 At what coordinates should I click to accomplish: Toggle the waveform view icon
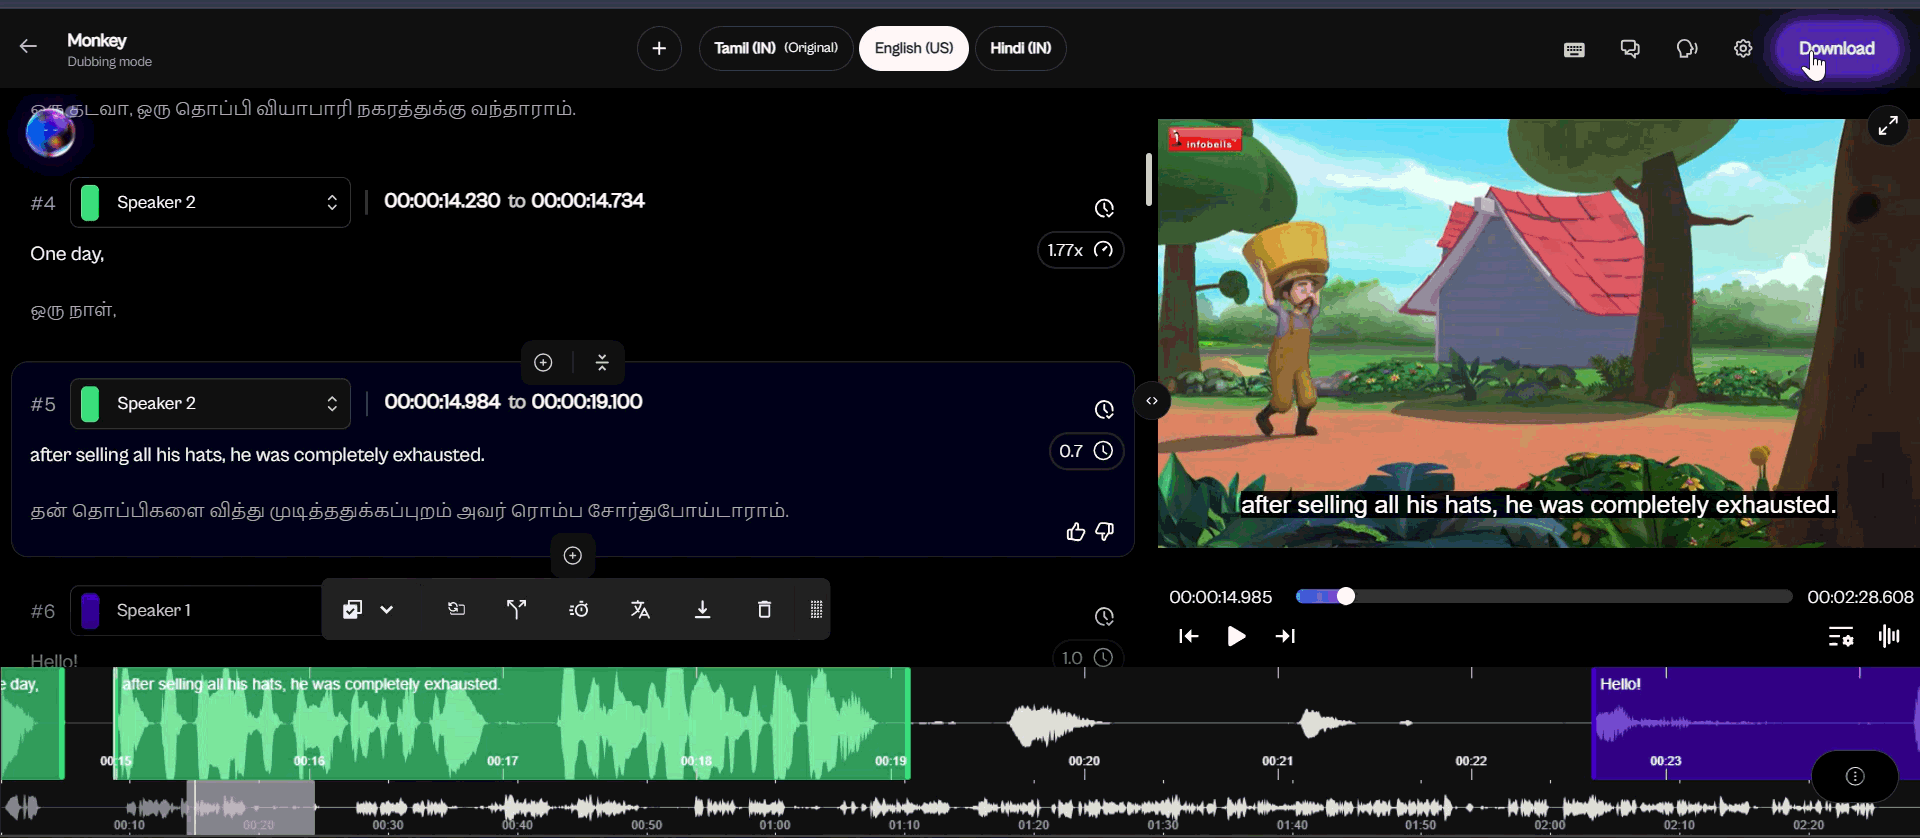1889,636
